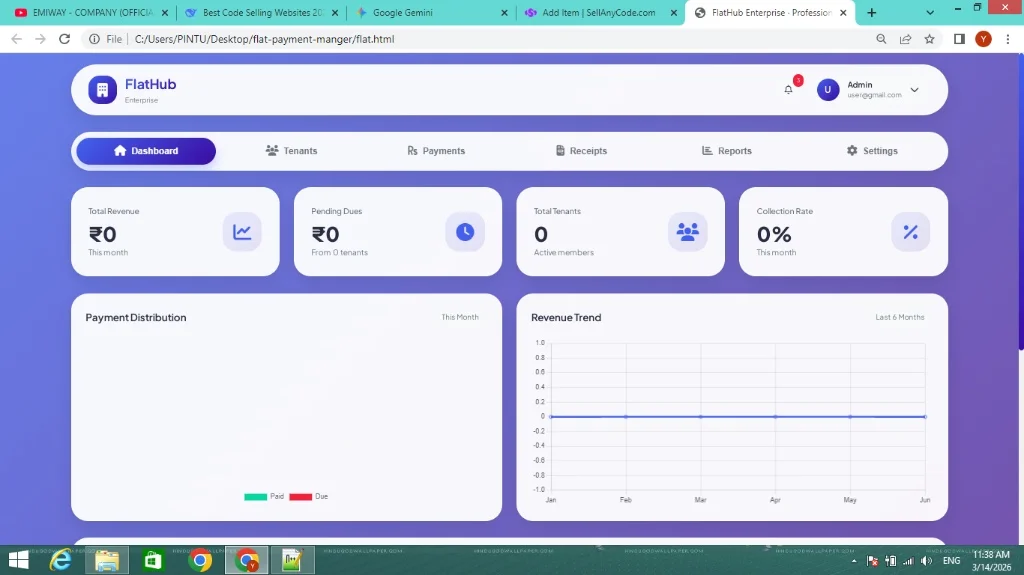This screenshot has width=1024, height=575.
Task: Open the taskbar clock and date
Action: 991,561
